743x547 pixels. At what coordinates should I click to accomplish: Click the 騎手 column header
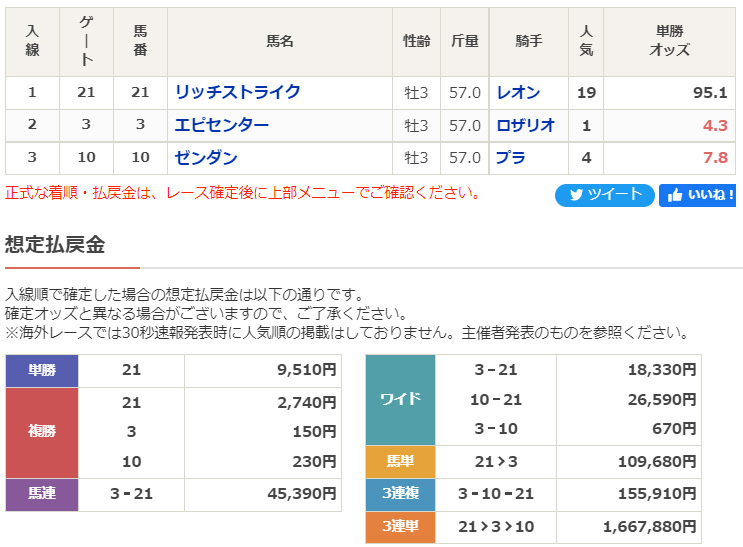[x=528, y=42]
